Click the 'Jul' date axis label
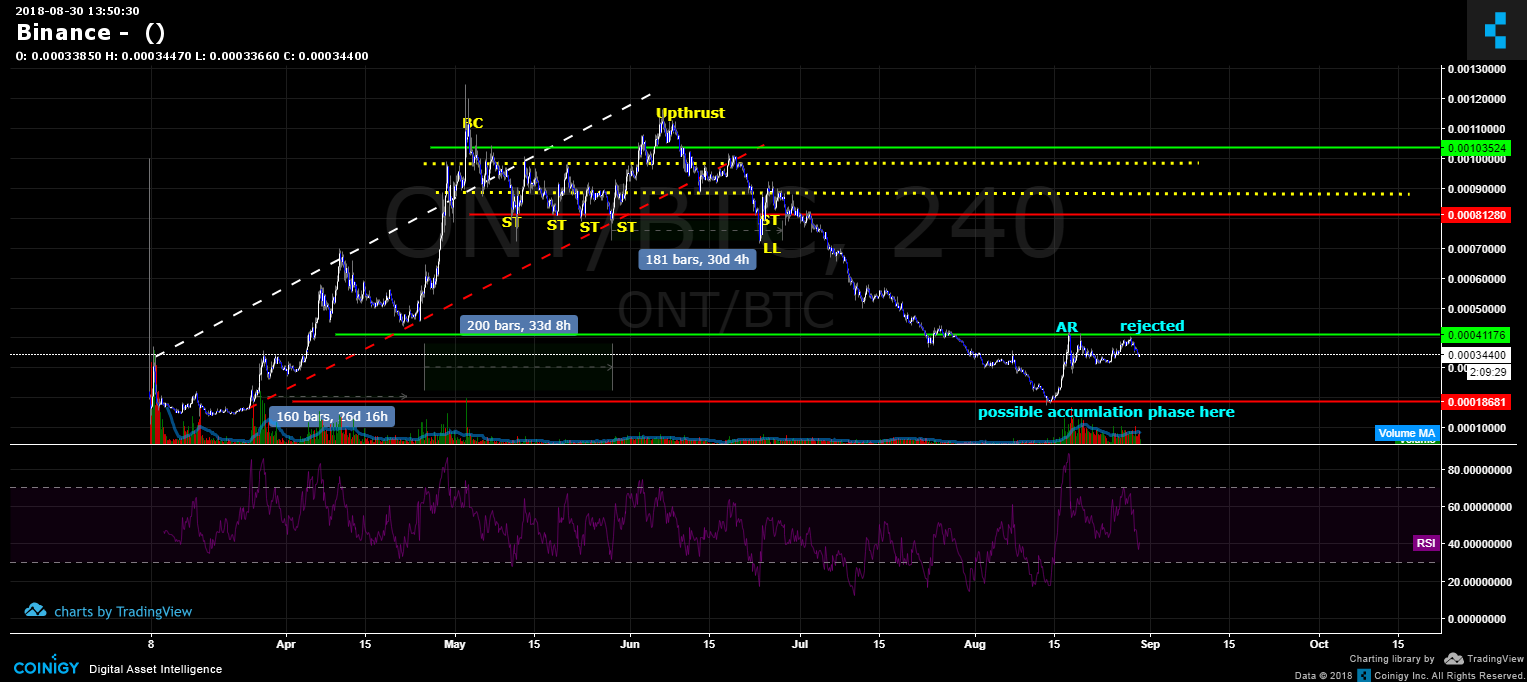This screenshot has height=682, width=1527. click(800, 644)
